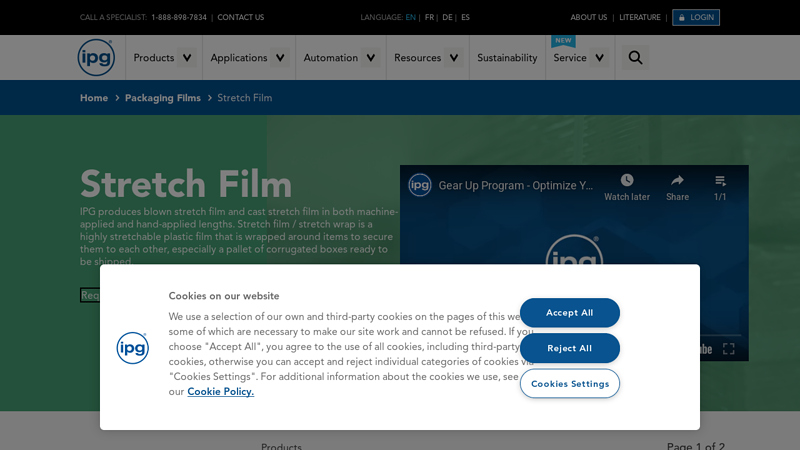Expand the Applications dropdown arrow
The width and height of the screenshot is (800, 450).
280,58
